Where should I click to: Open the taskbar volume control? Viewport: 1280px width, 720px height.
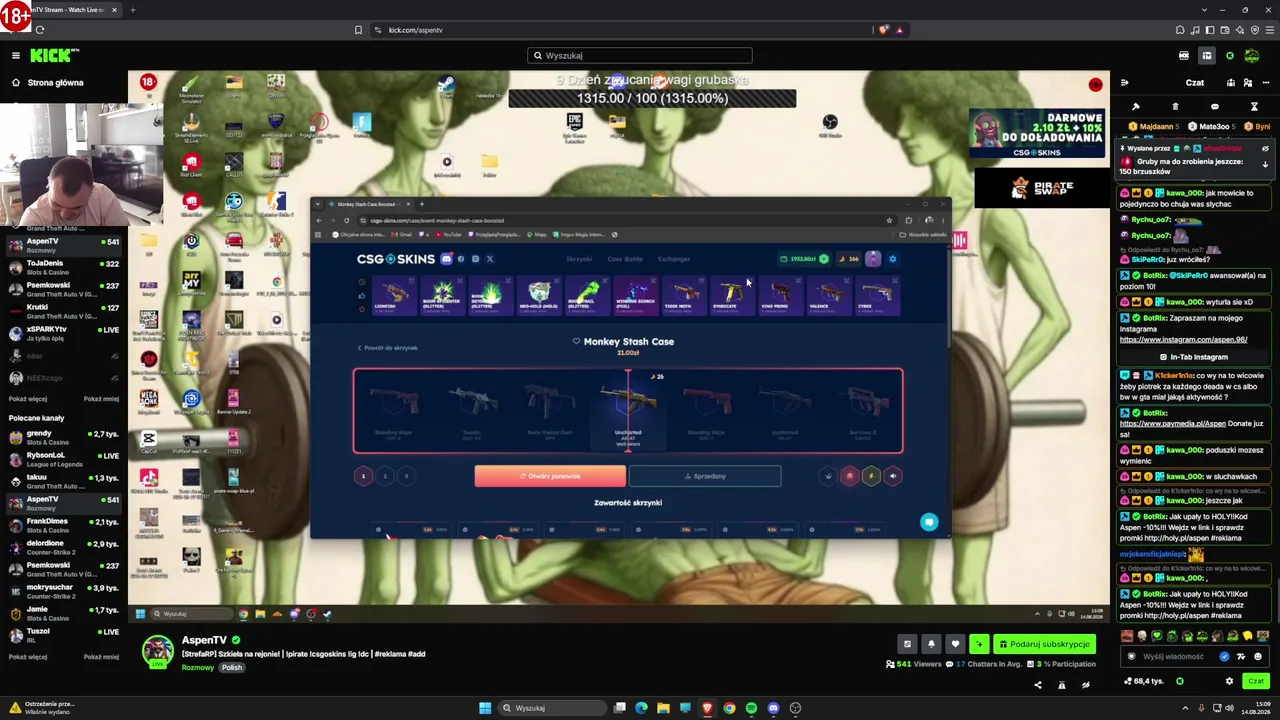point(1230,708)
